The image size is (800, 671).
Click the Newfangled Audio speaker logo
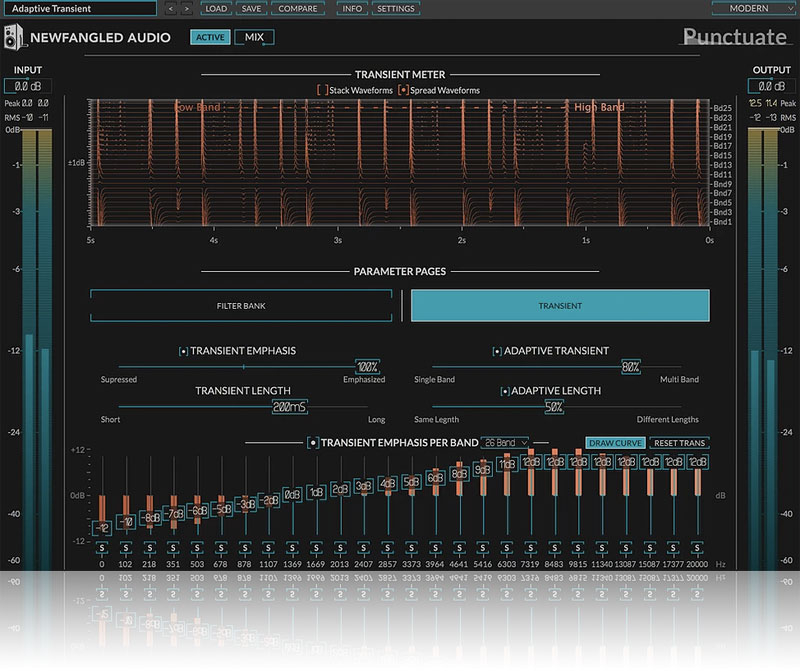pos(15,38)
